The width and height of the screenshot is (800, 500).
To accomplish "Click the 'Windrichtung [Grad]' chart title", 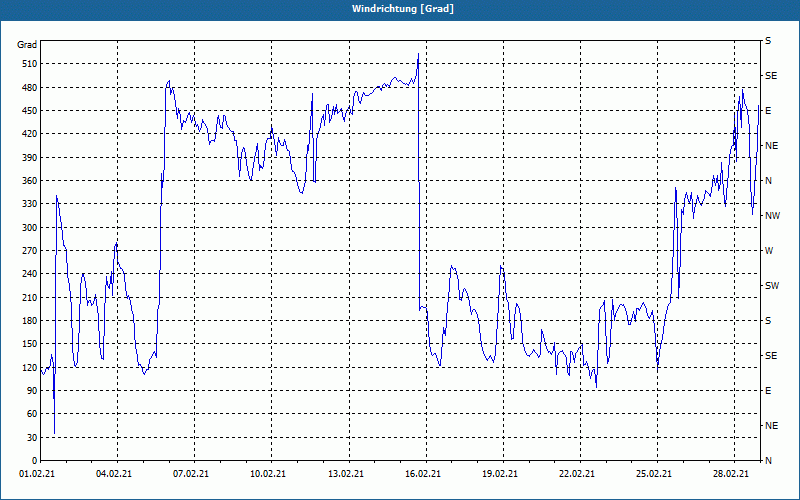I will click(x=403, y=9).
